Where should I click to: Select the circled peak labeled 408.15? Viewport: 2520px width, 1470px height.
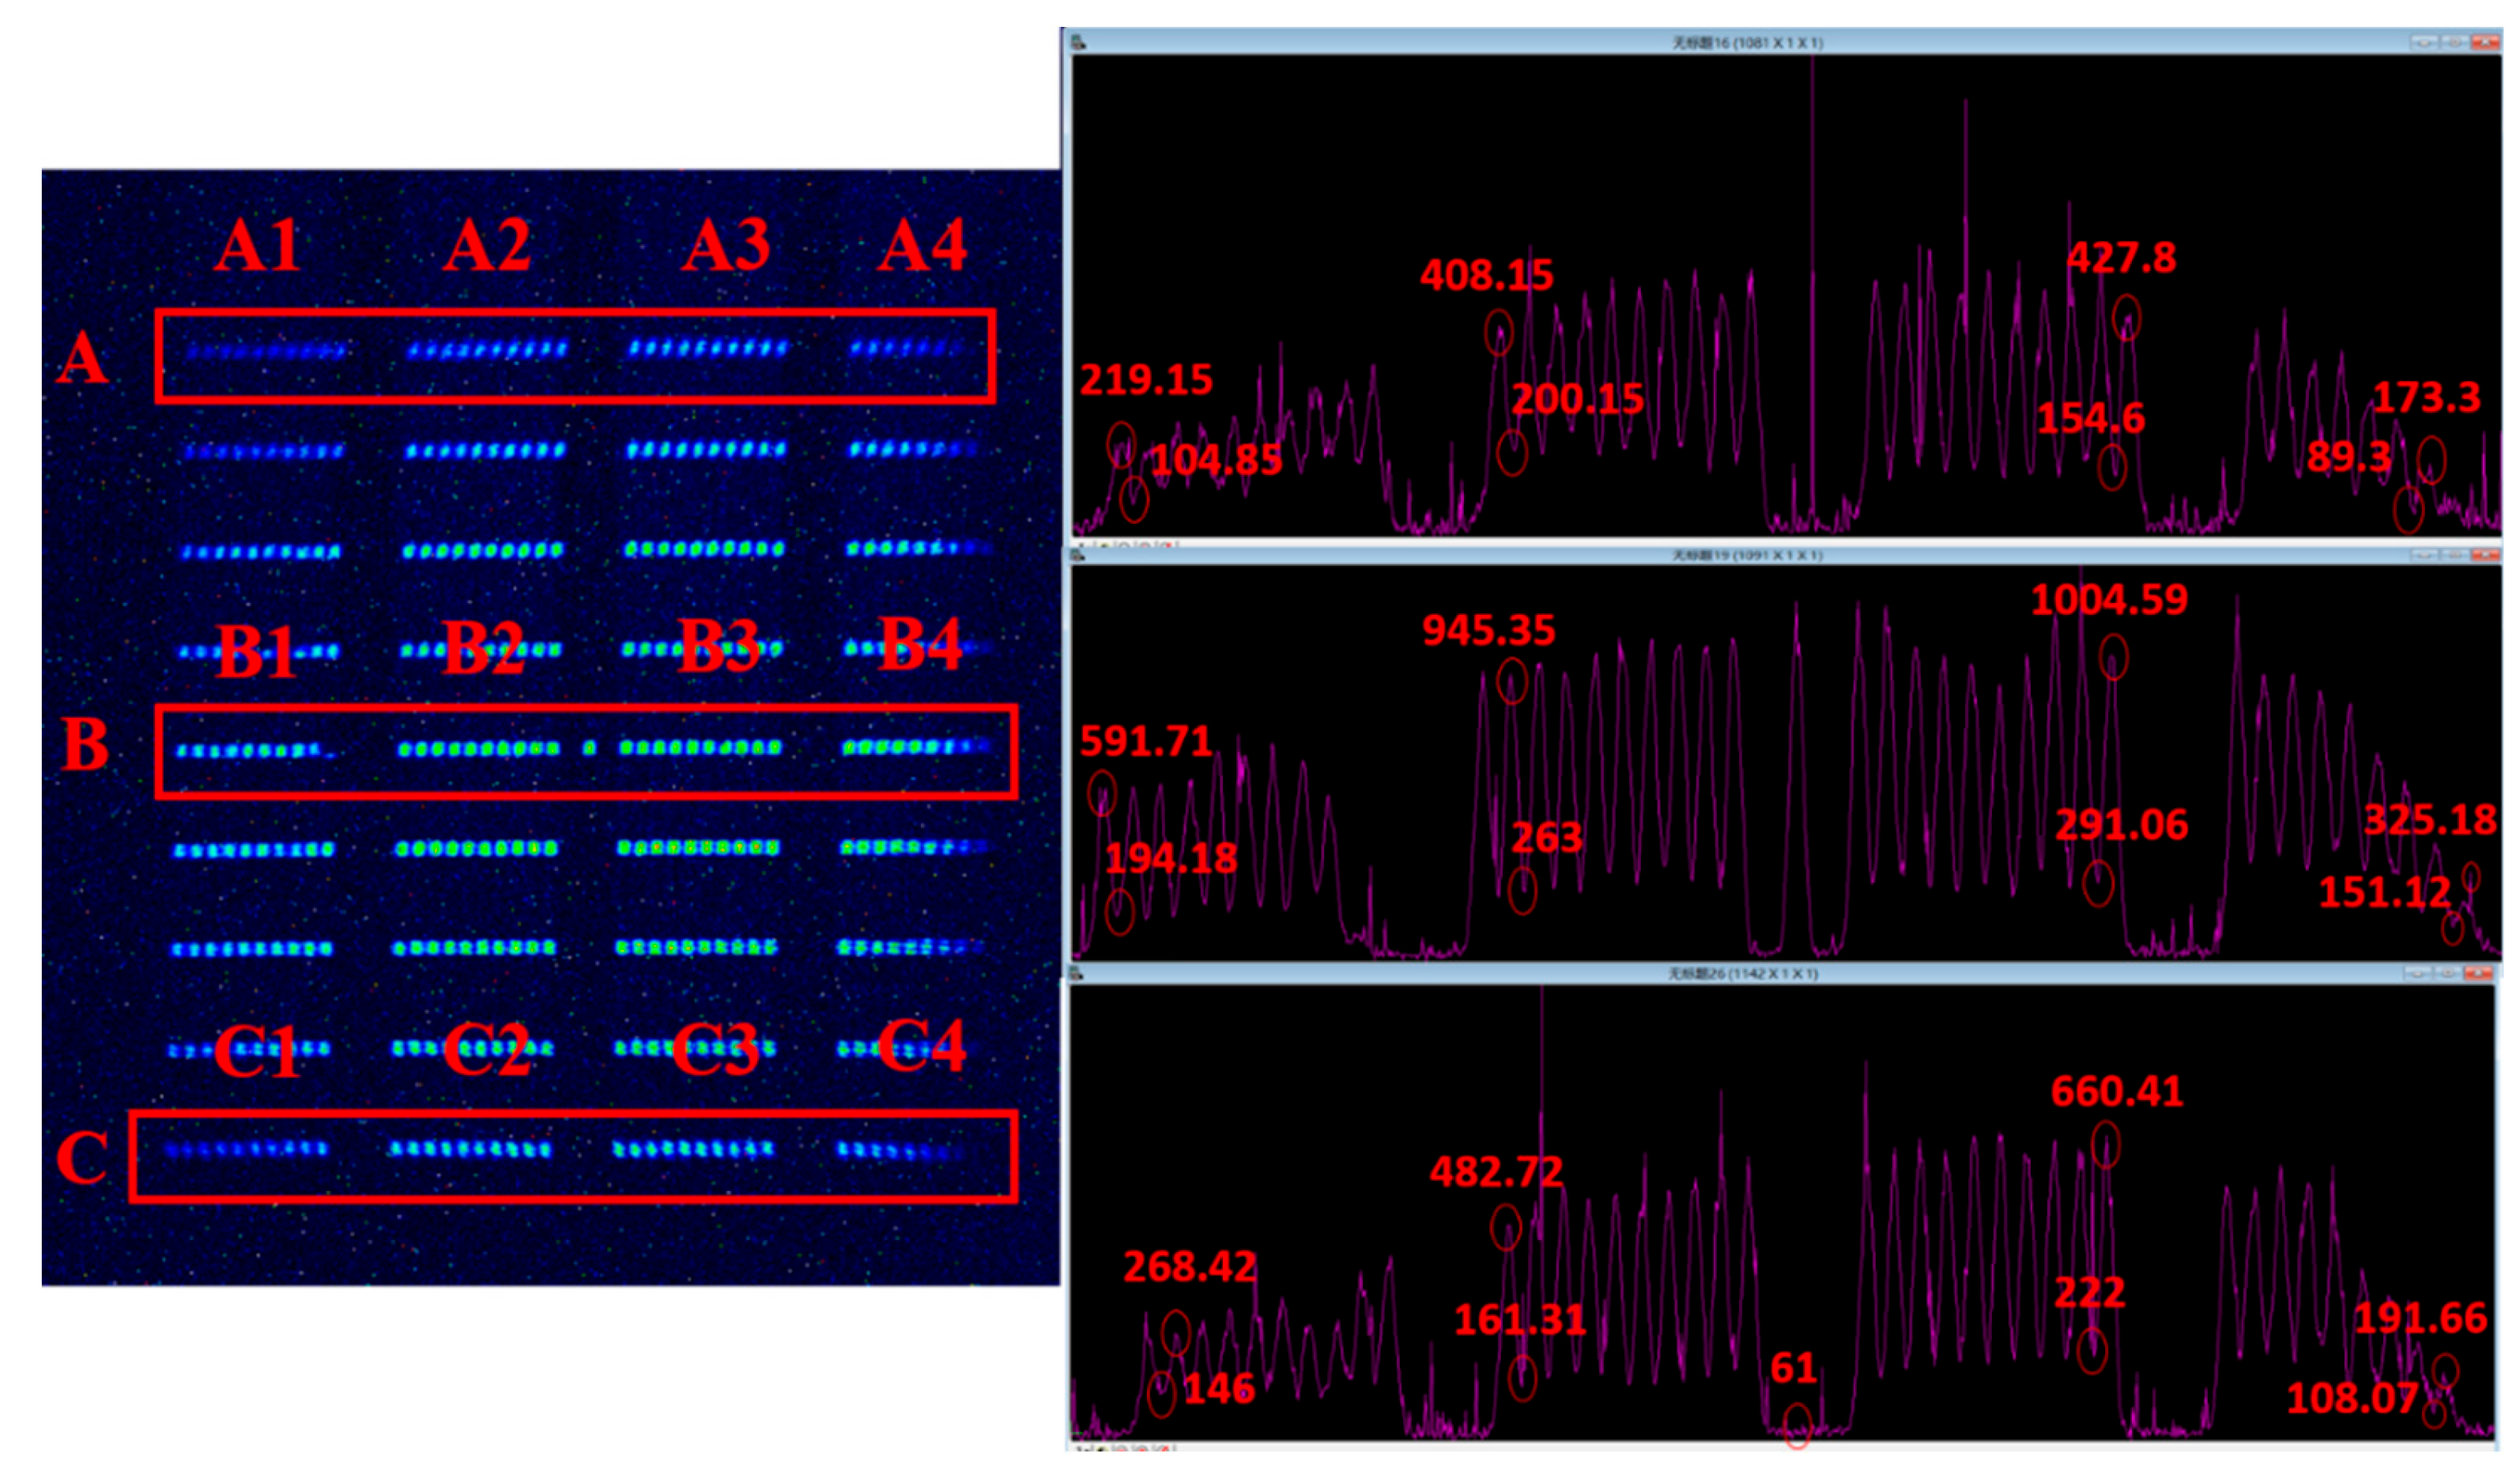tap(1500, 335)
